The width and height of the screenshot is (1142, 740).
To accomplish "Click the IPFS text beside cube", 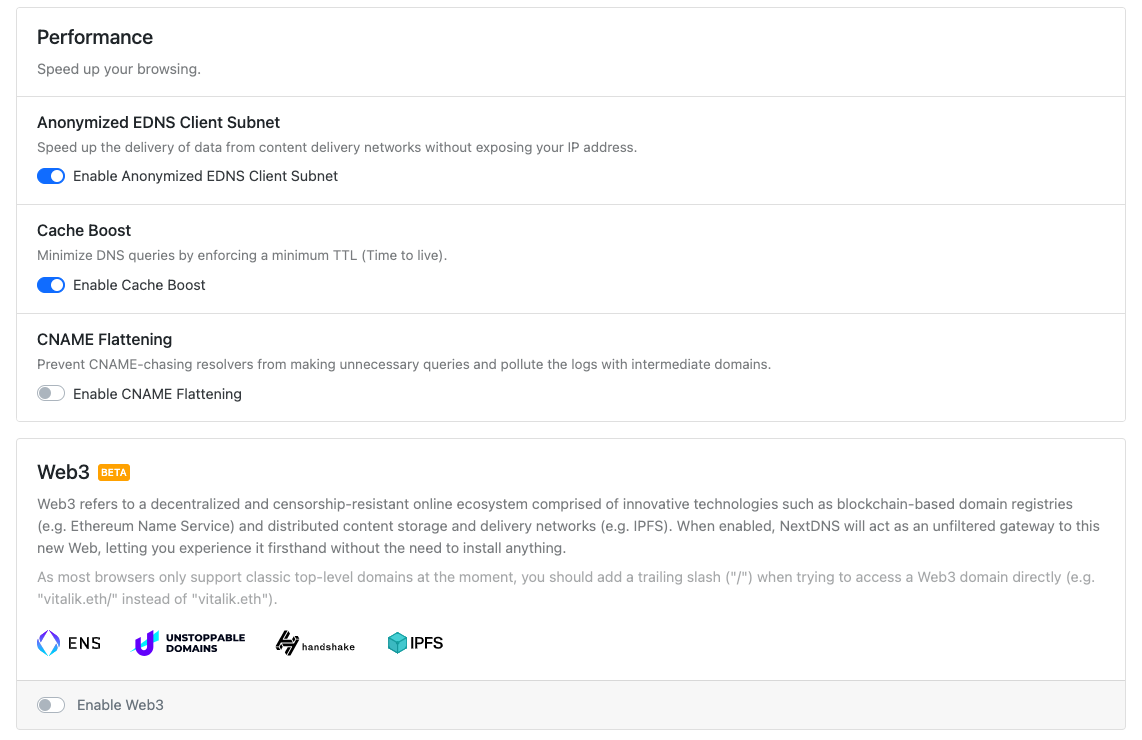I will (427, 643).
